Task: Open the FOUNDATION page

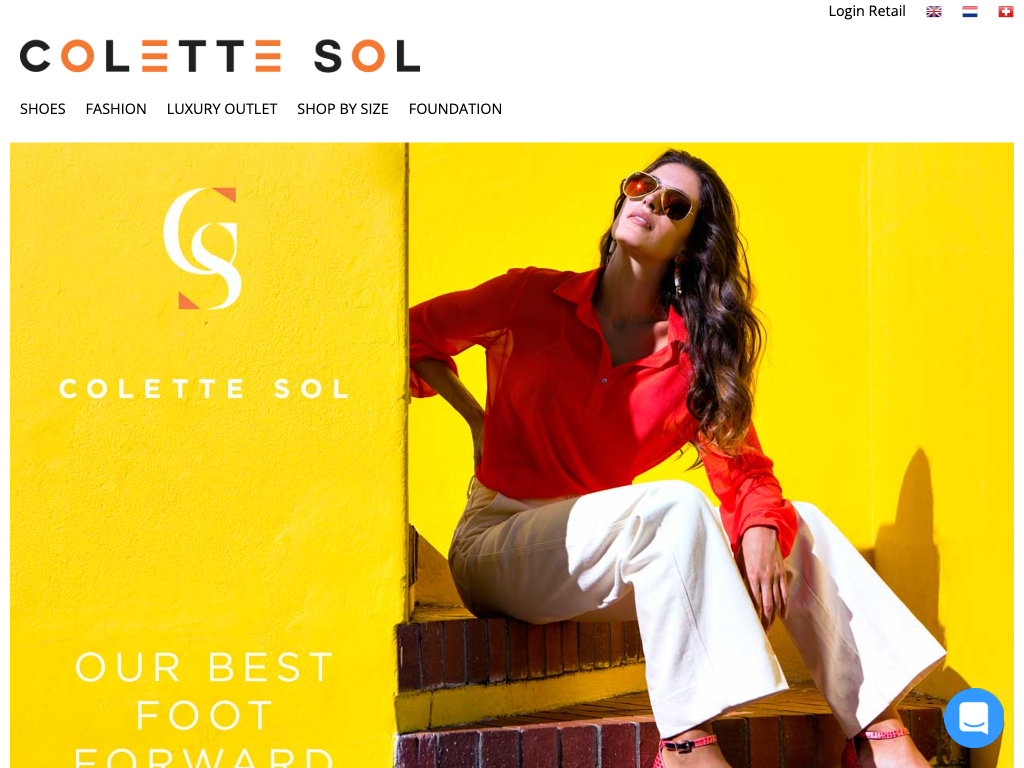Action: [455, 109]
